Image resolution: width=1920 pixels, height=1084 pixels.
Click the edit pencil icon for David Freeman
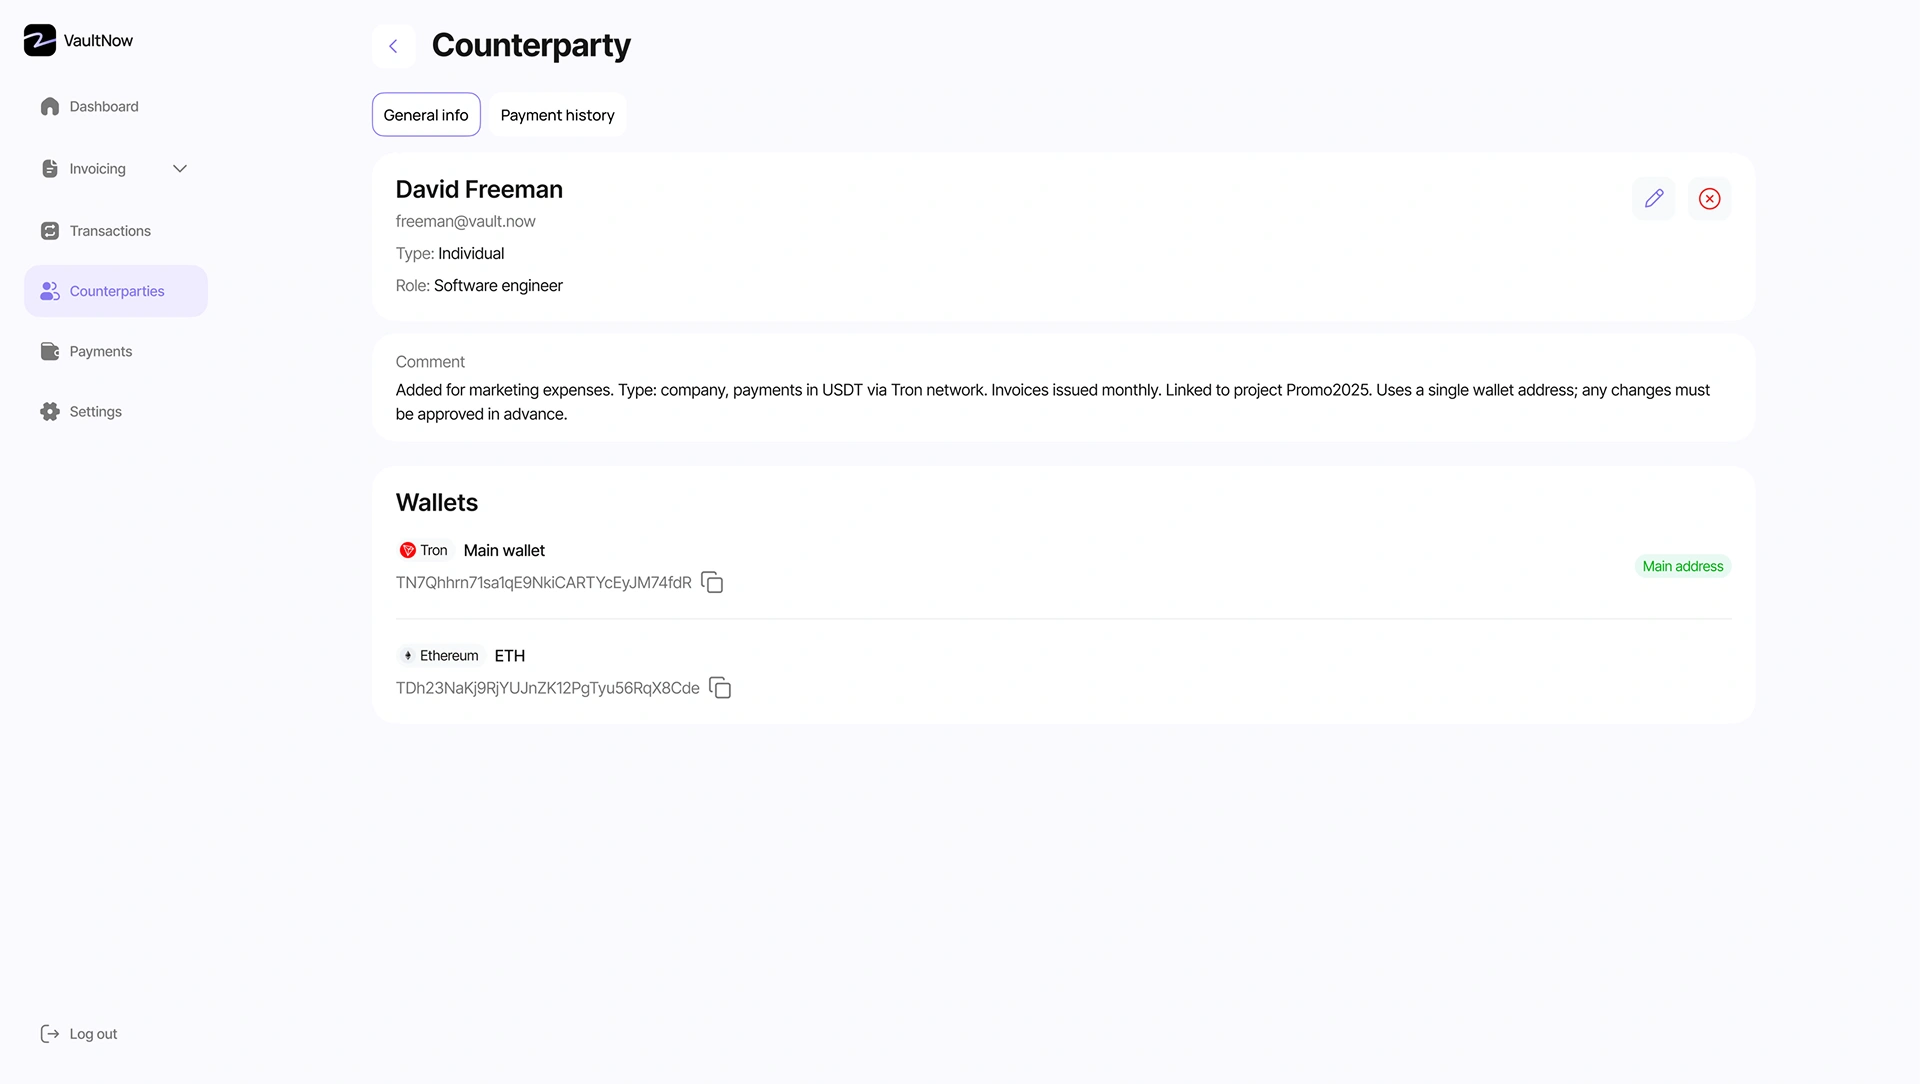tap(1654, 198)
